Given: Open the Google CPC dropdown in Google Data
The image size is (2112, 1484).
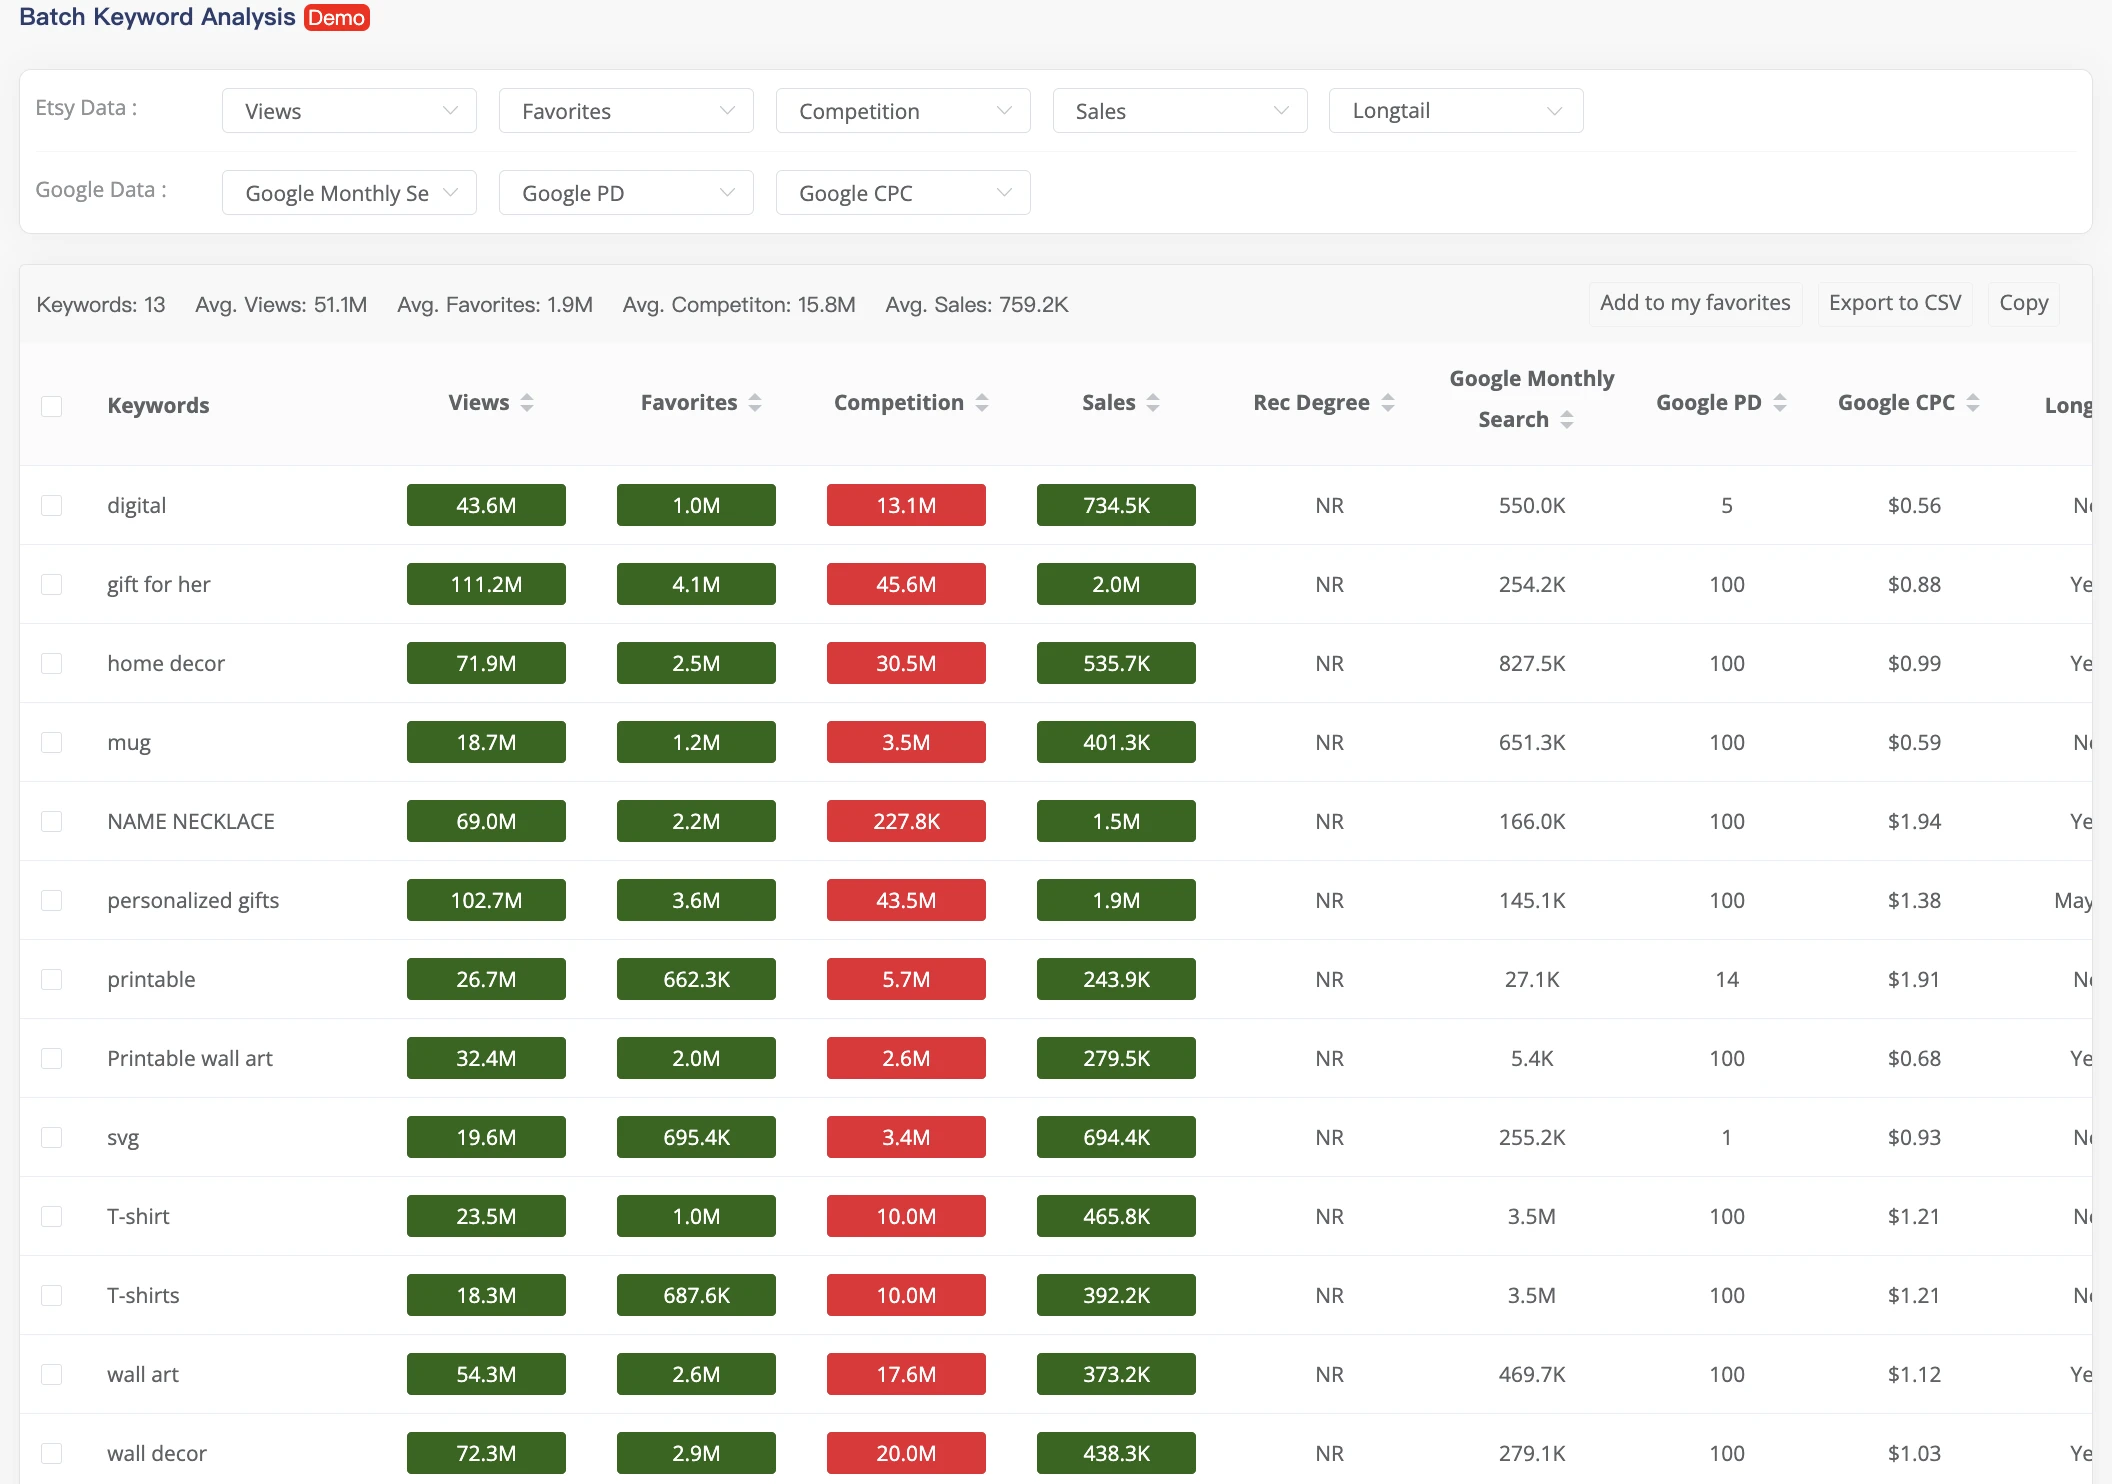Looking at the screenshot, I should tap(902, 192).
